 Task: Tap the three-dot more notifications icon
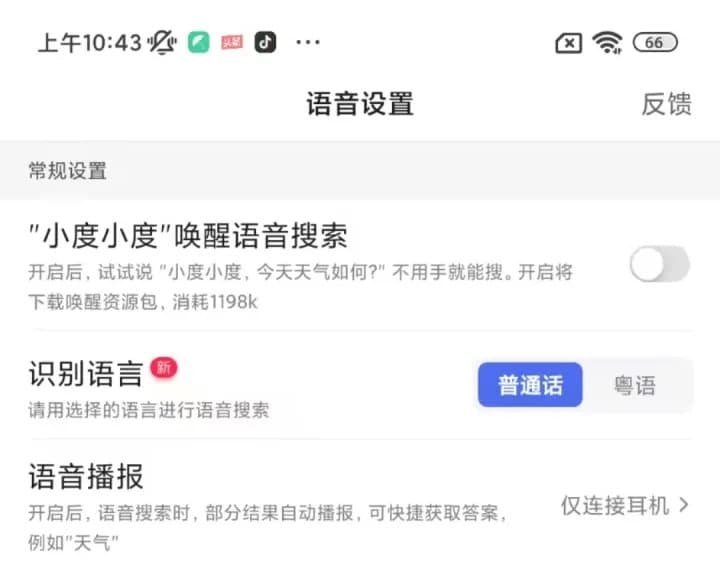pyautogui.click(x=308, y=43)
